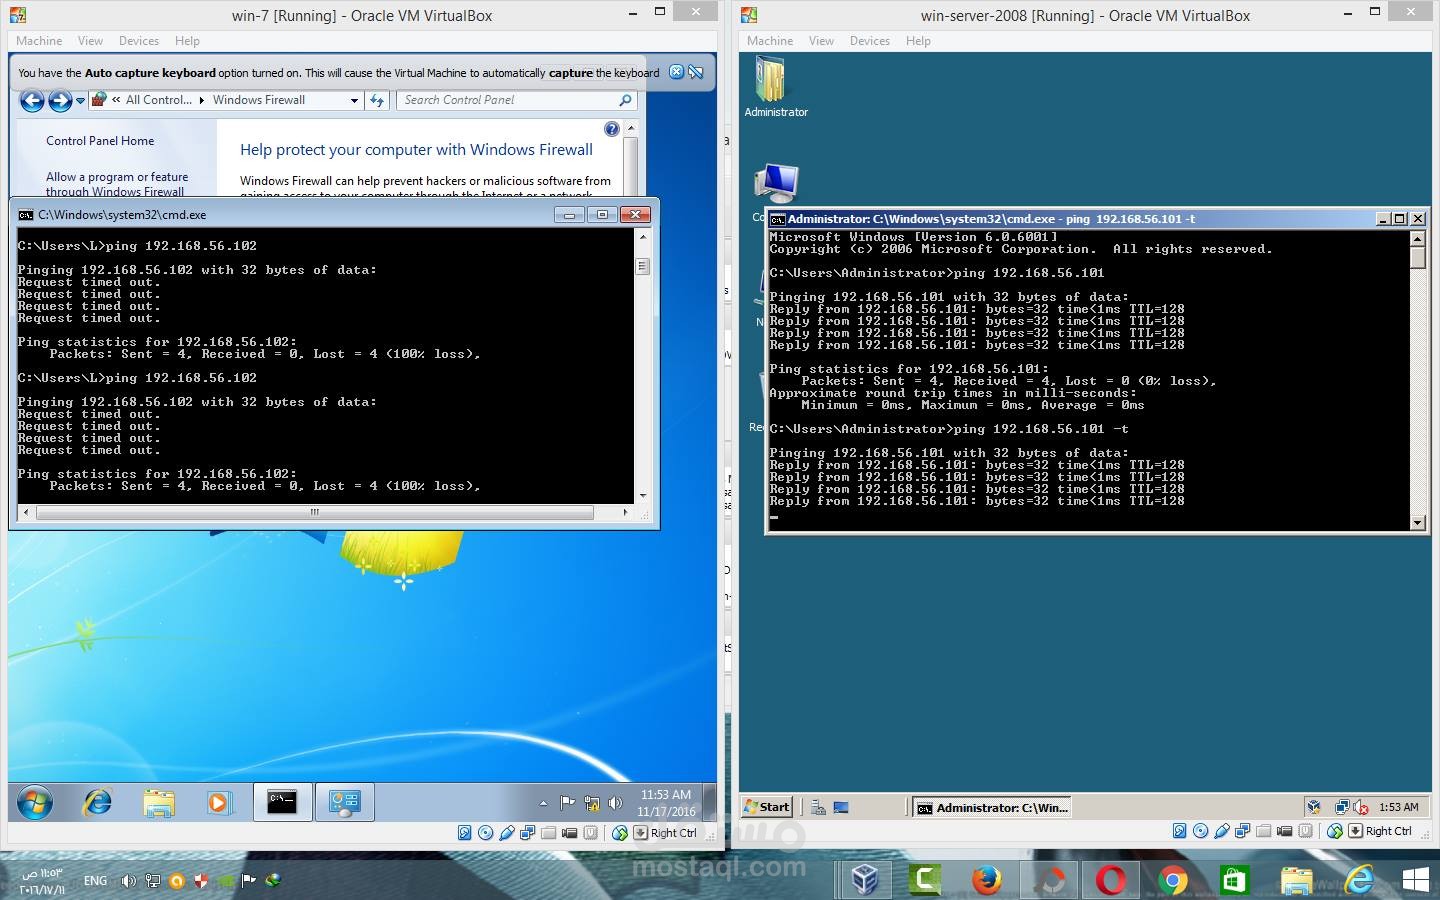Refresh the Windows Firewall address bar

click(x=377, y=100)
